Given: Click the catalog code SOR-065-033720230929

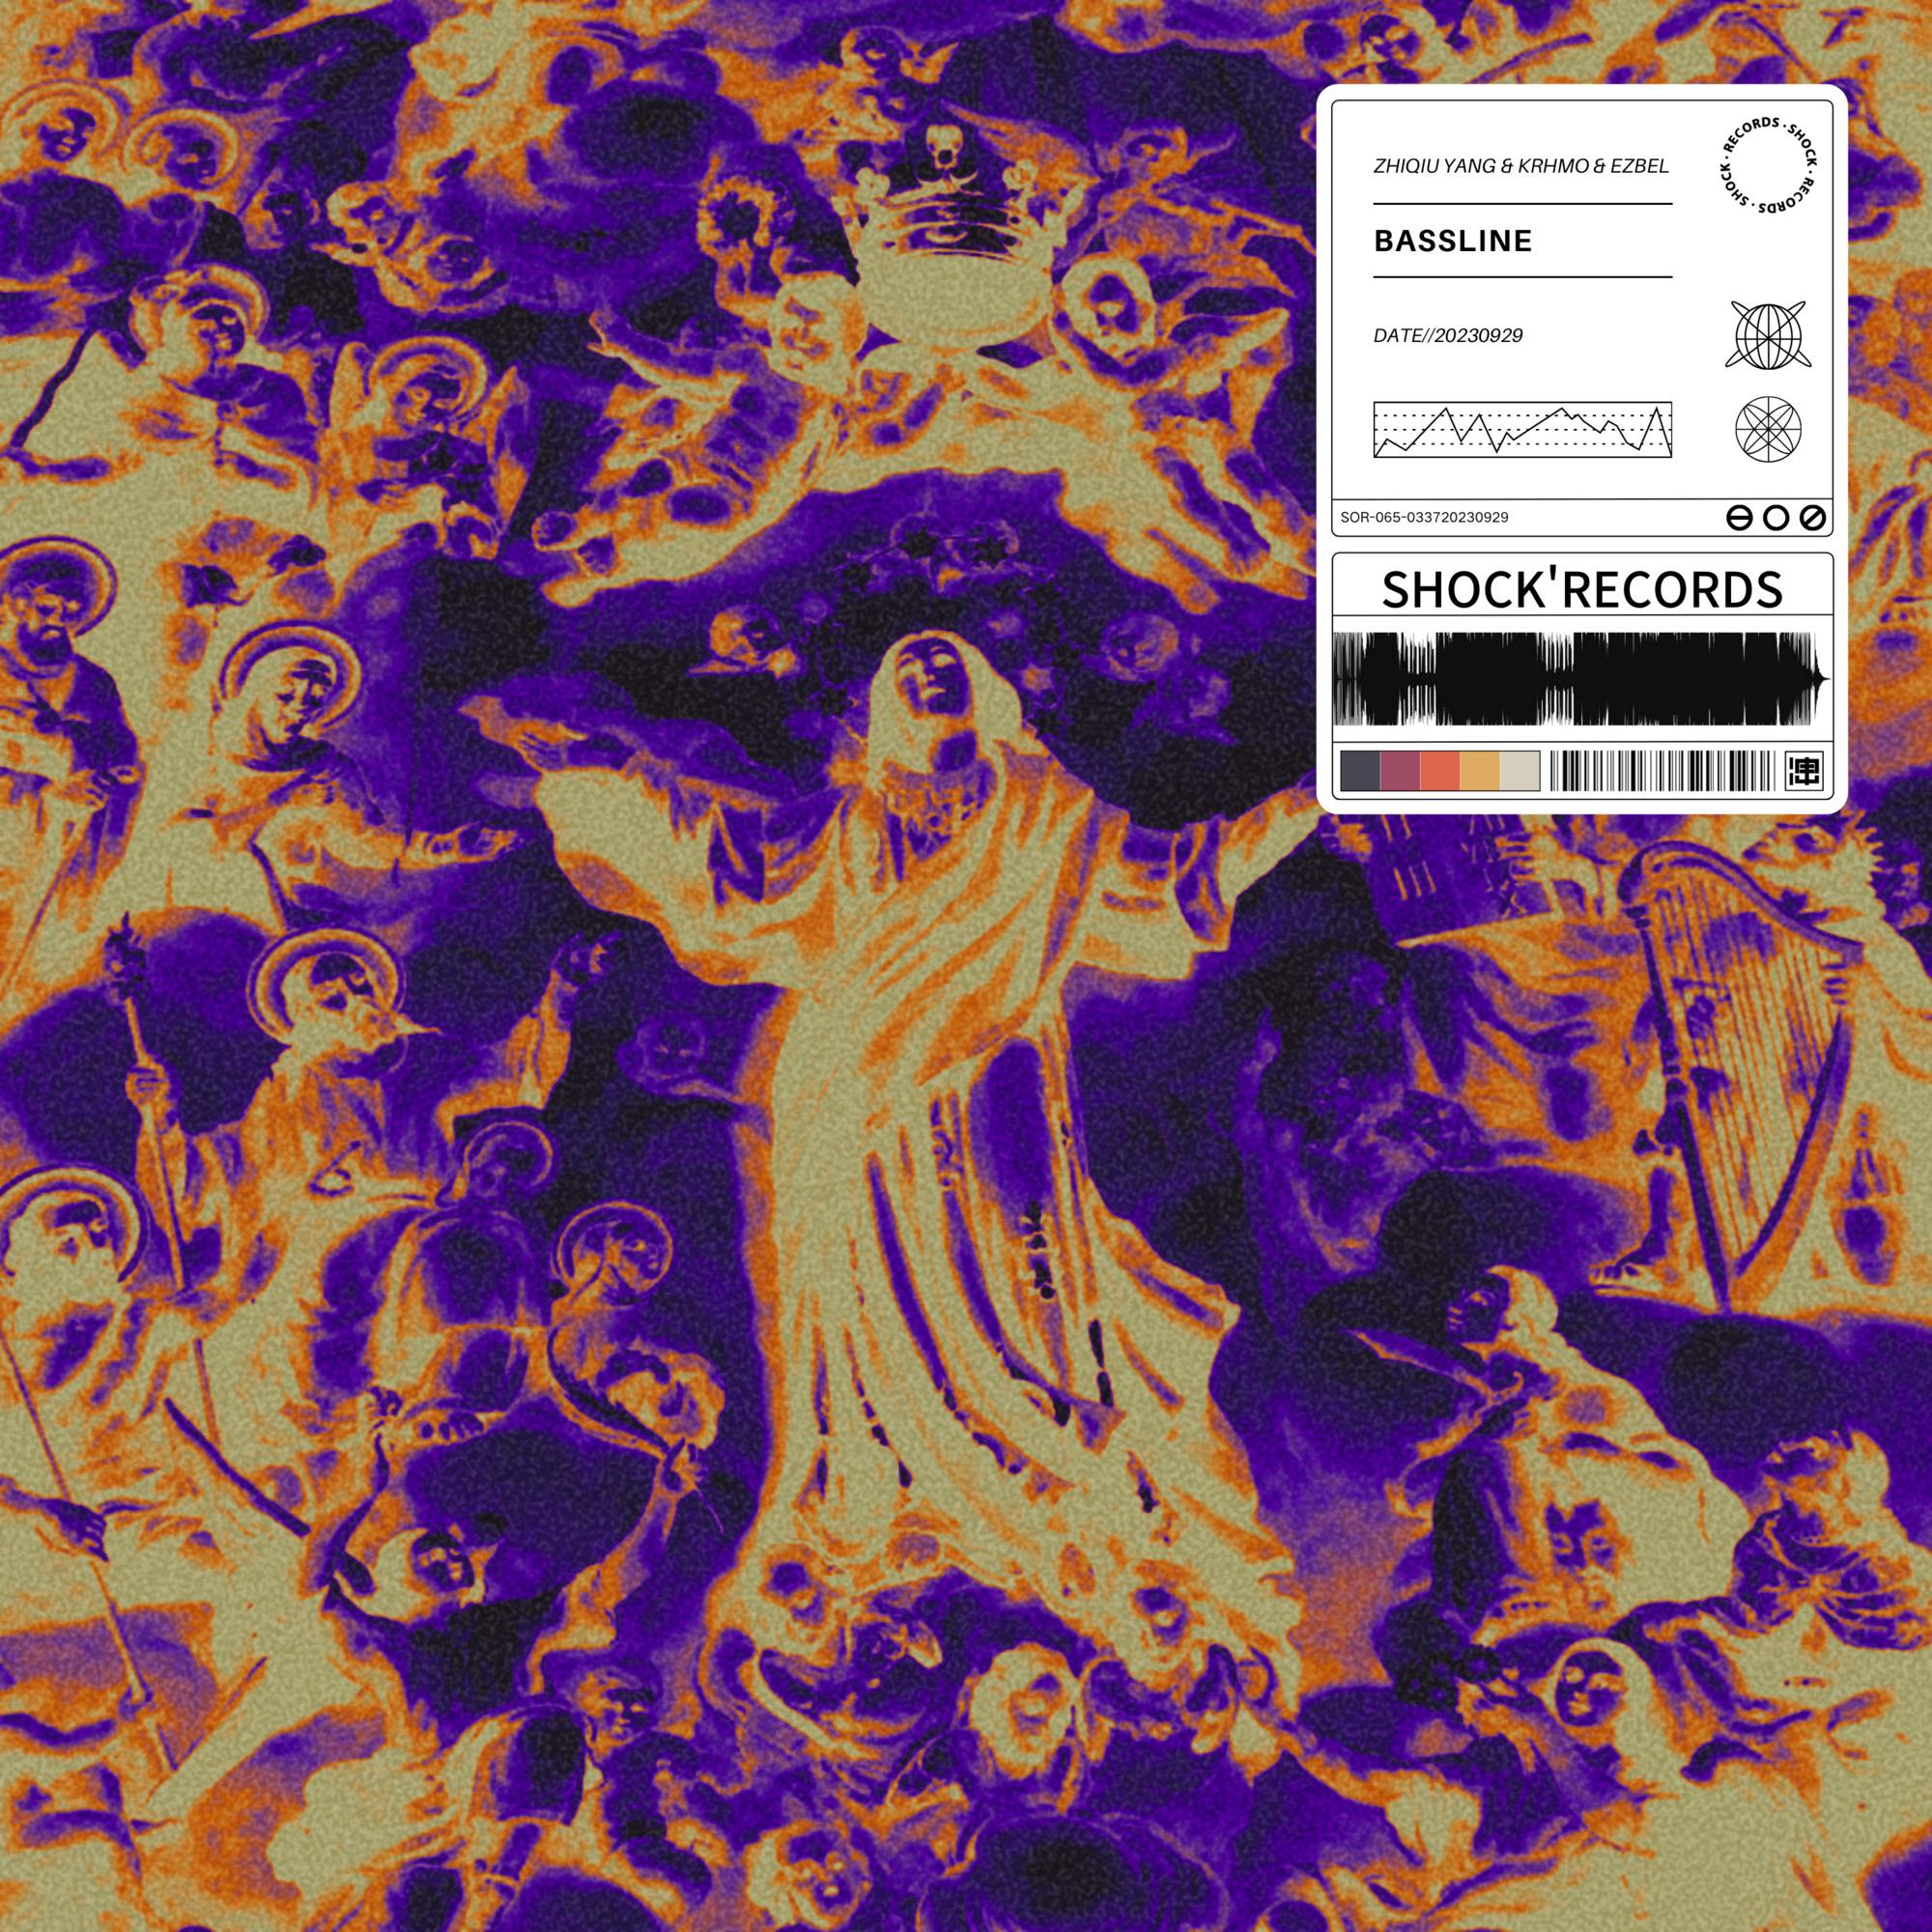Looking at the screenshot, I should pos(1425,518).
